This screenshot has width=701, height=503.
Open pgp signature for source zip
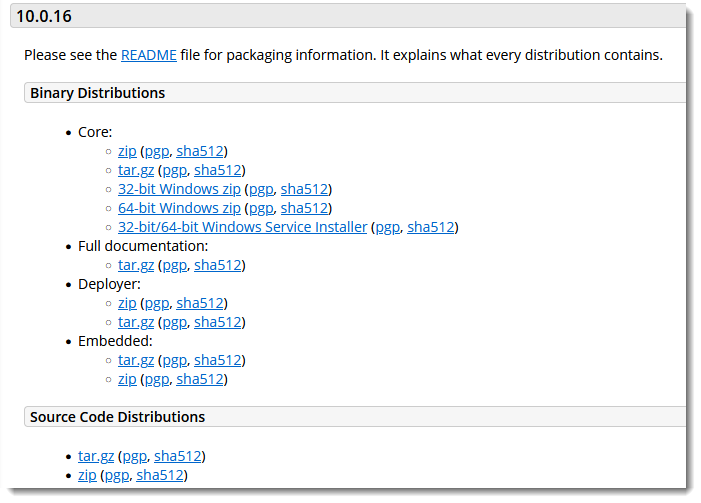(117, 476)
